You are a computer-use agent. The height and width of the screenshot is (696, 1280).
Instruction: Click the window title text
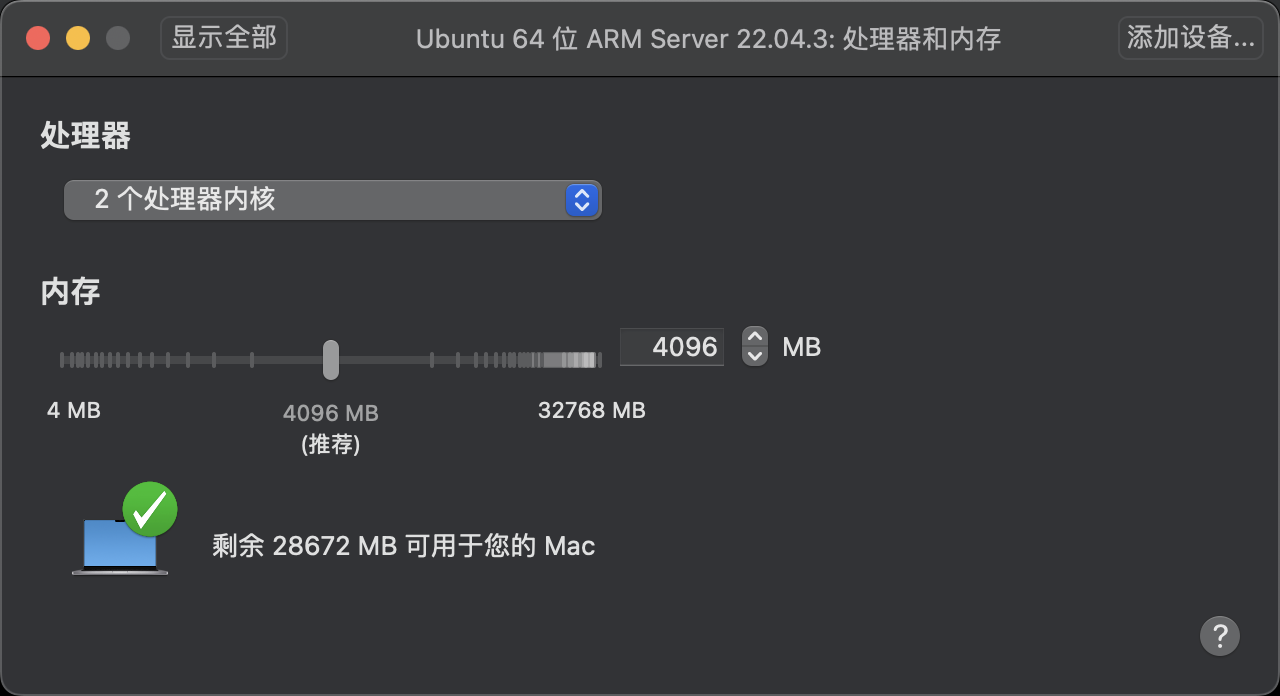click(x=708, y=39)
